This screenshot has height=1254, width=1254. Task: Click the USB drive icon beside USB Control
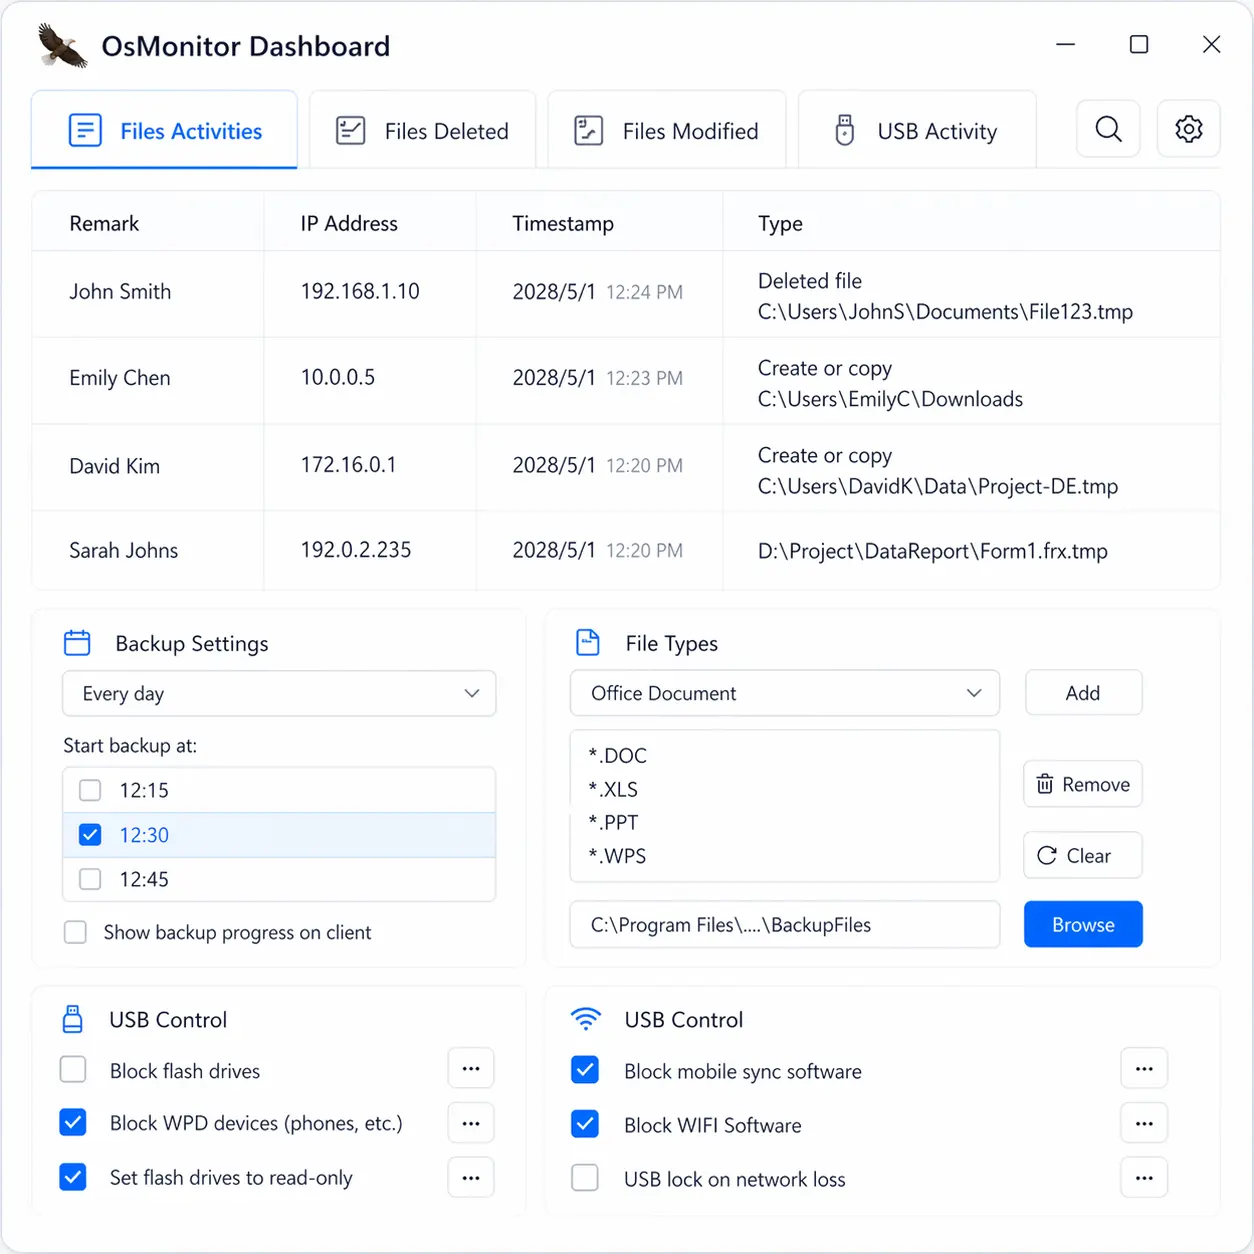(x=73, y=1019)
